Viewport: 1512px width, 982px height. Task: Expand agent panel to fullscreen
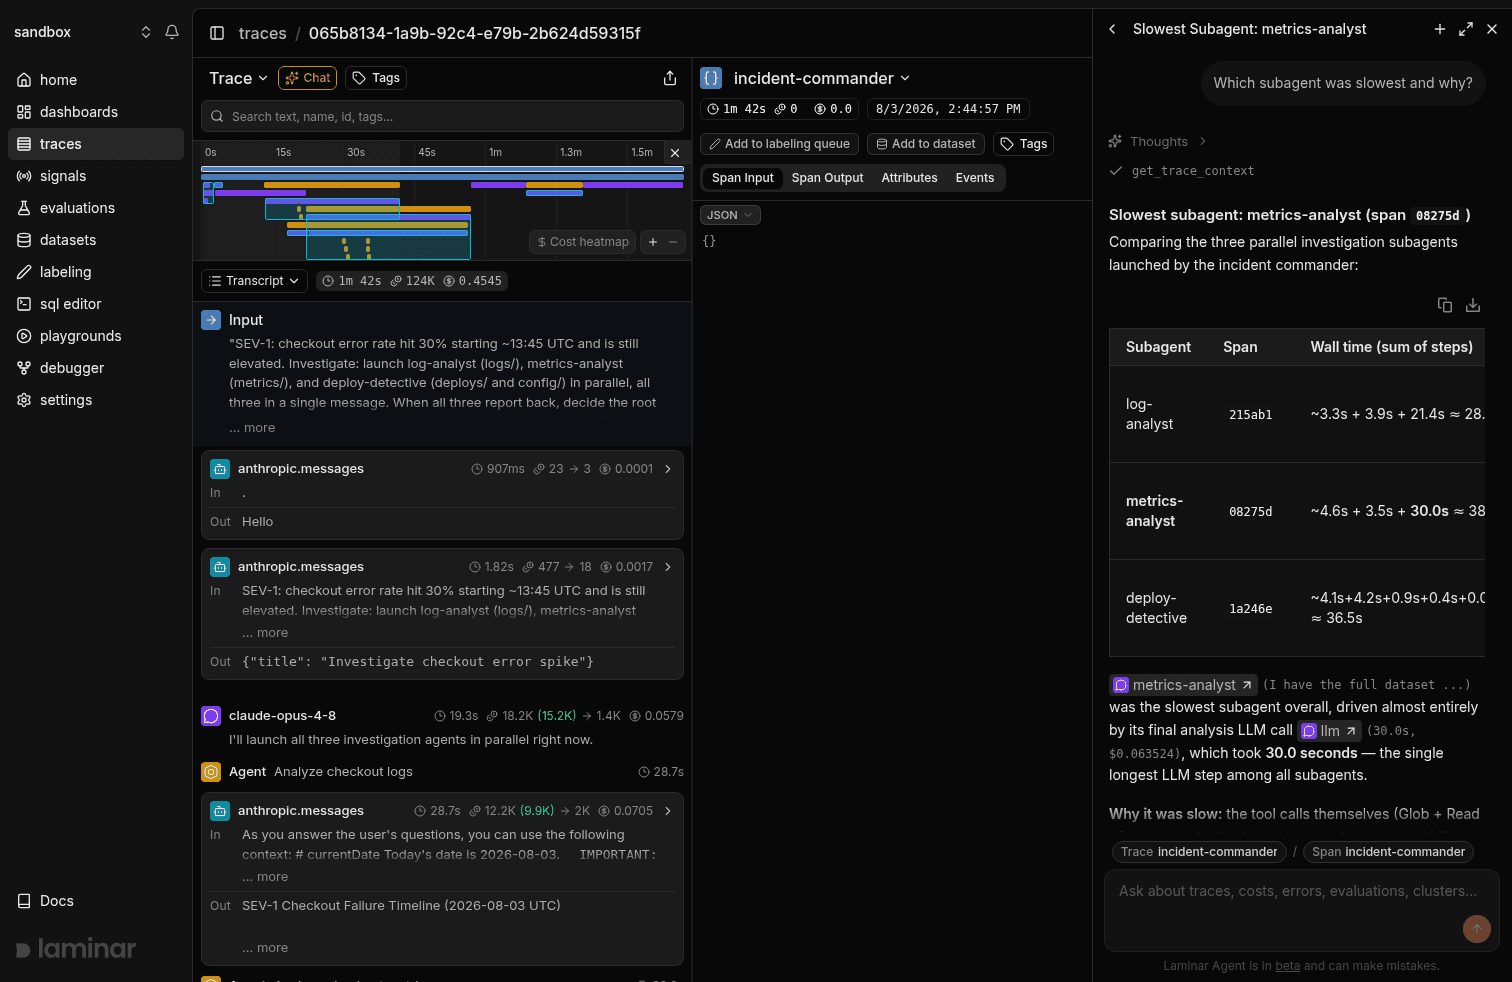point(1466,29)
